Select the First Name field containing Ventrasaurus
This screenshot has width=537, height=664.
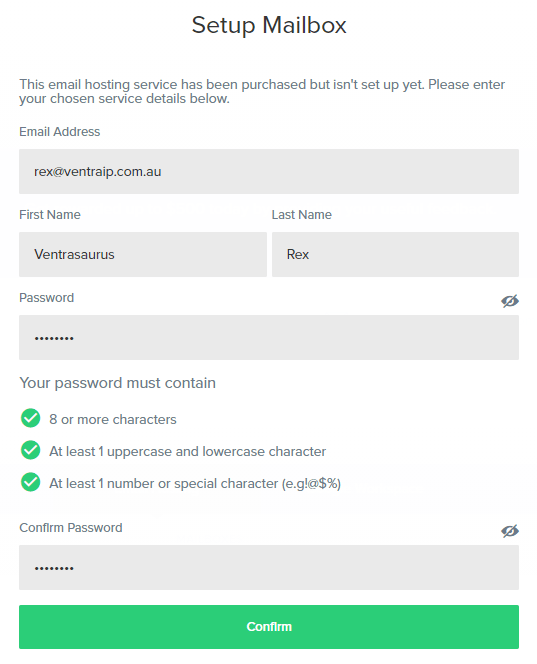(x=143, y=255)
